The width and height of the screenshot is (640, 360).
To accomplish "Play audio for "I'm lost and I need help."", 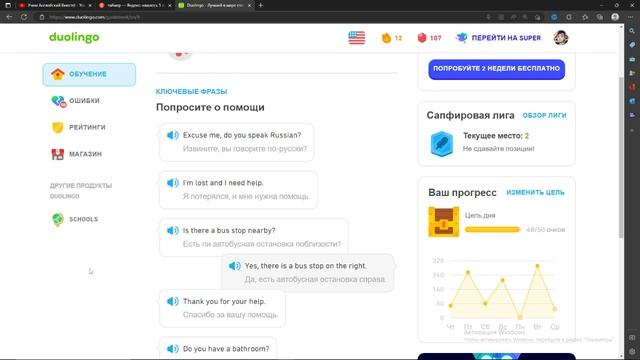I will coord(173,183).
